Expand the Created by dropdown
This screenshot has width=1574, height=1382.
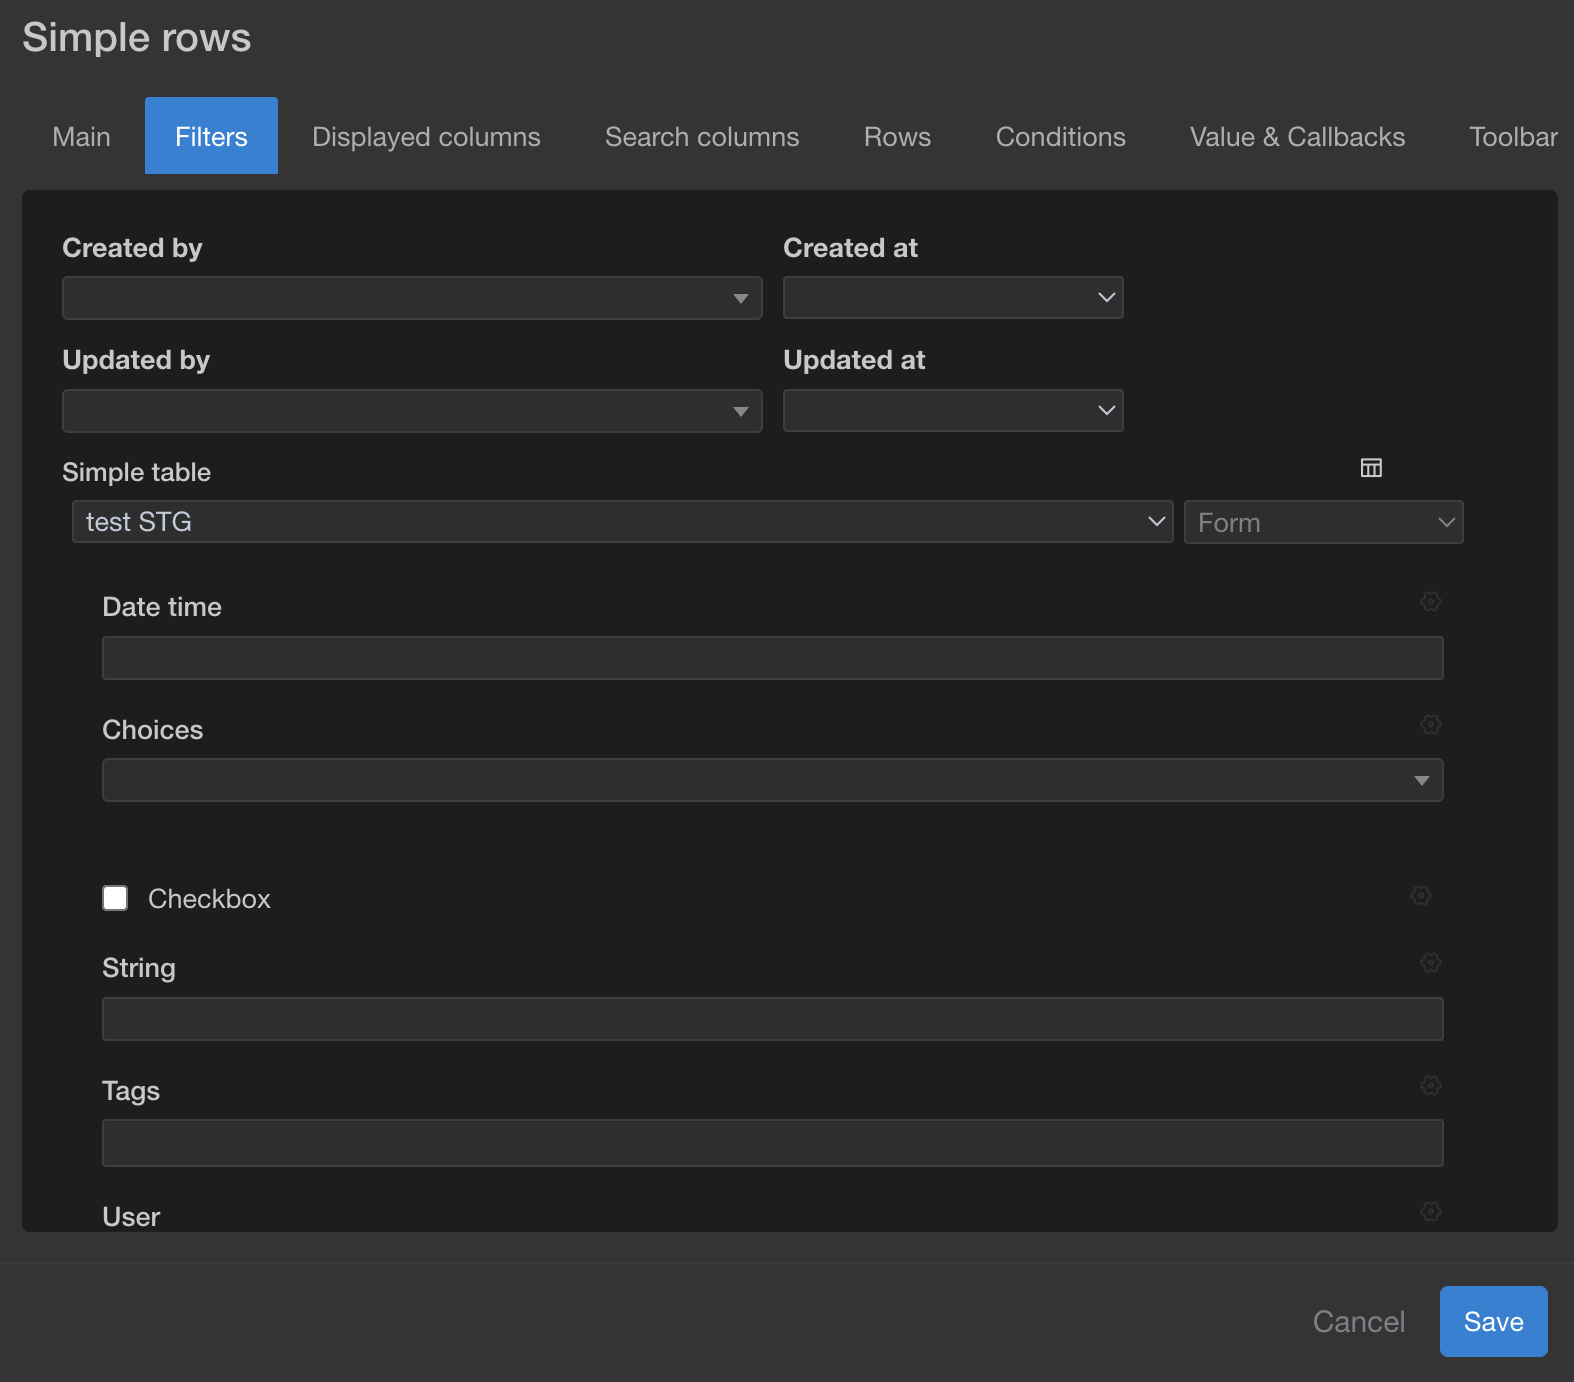click(412, 298)
